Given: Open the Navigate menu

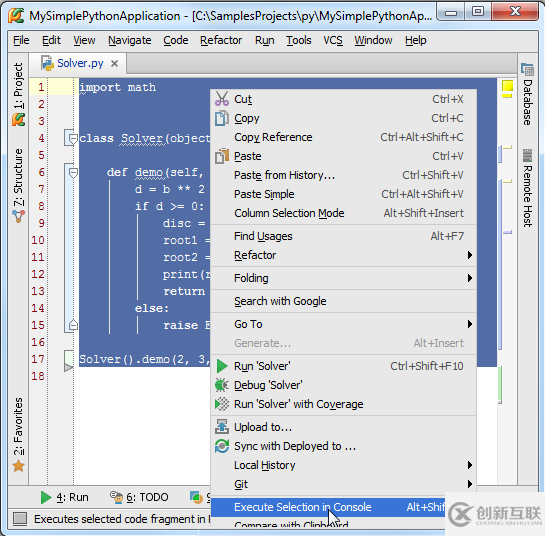Looking at the screenshot, I should tap(130, 41).
